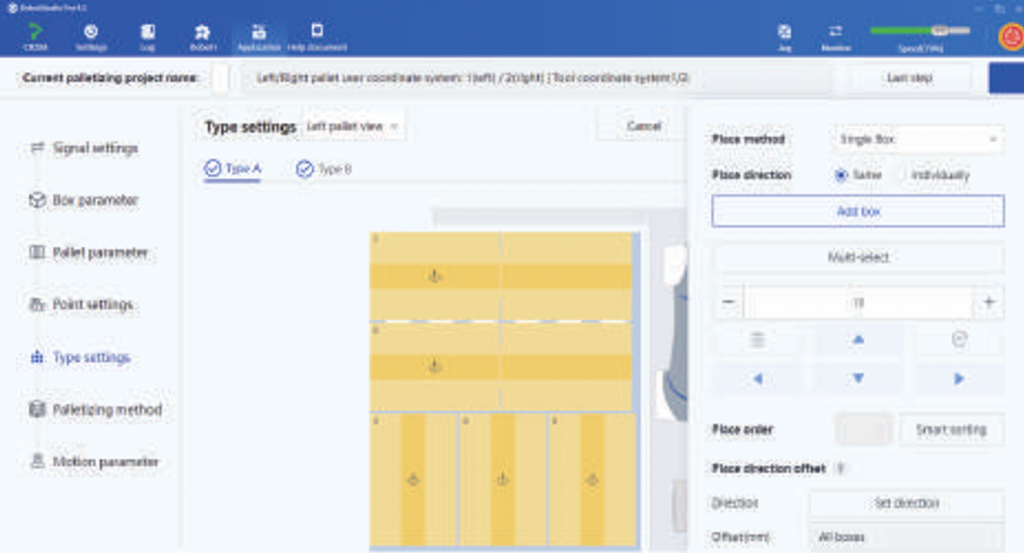Viewport: 1024px width, 553px height.
Task: Expand the Left pallet view dropdown
Action: point(353,127)
